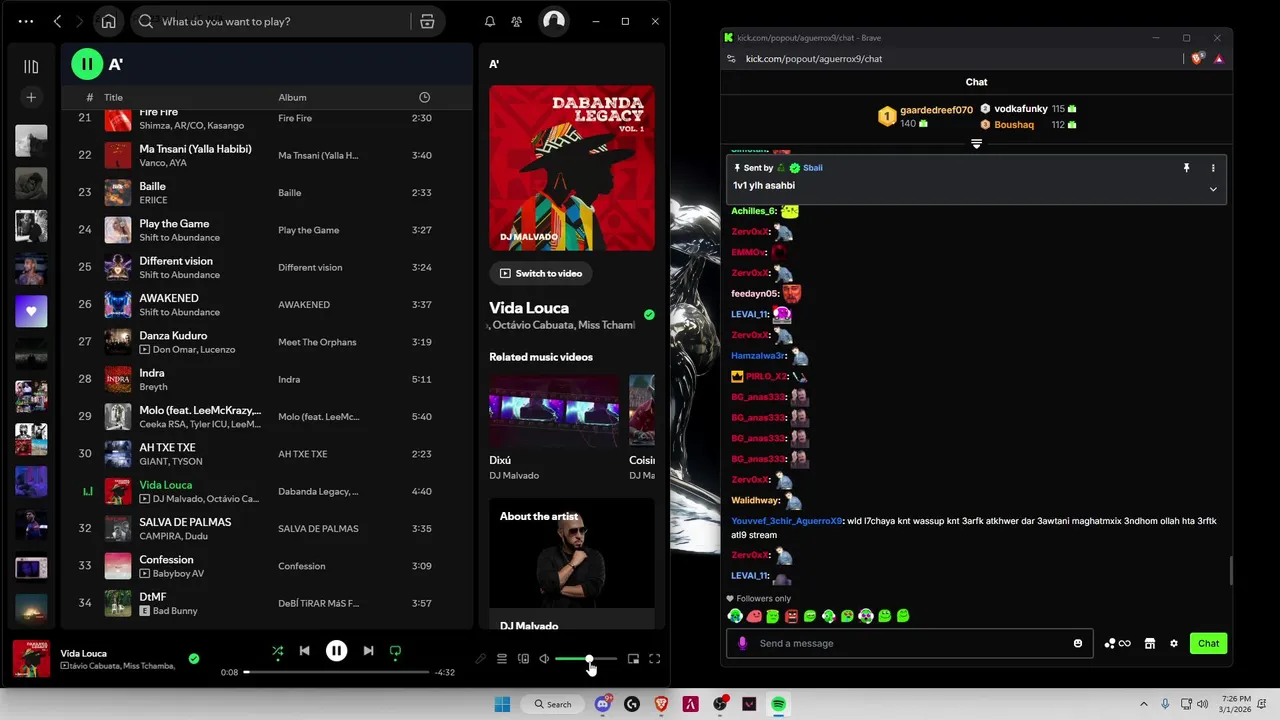Unpin message with the pin icon
1280x720 pixels.
coord(1187,168)
